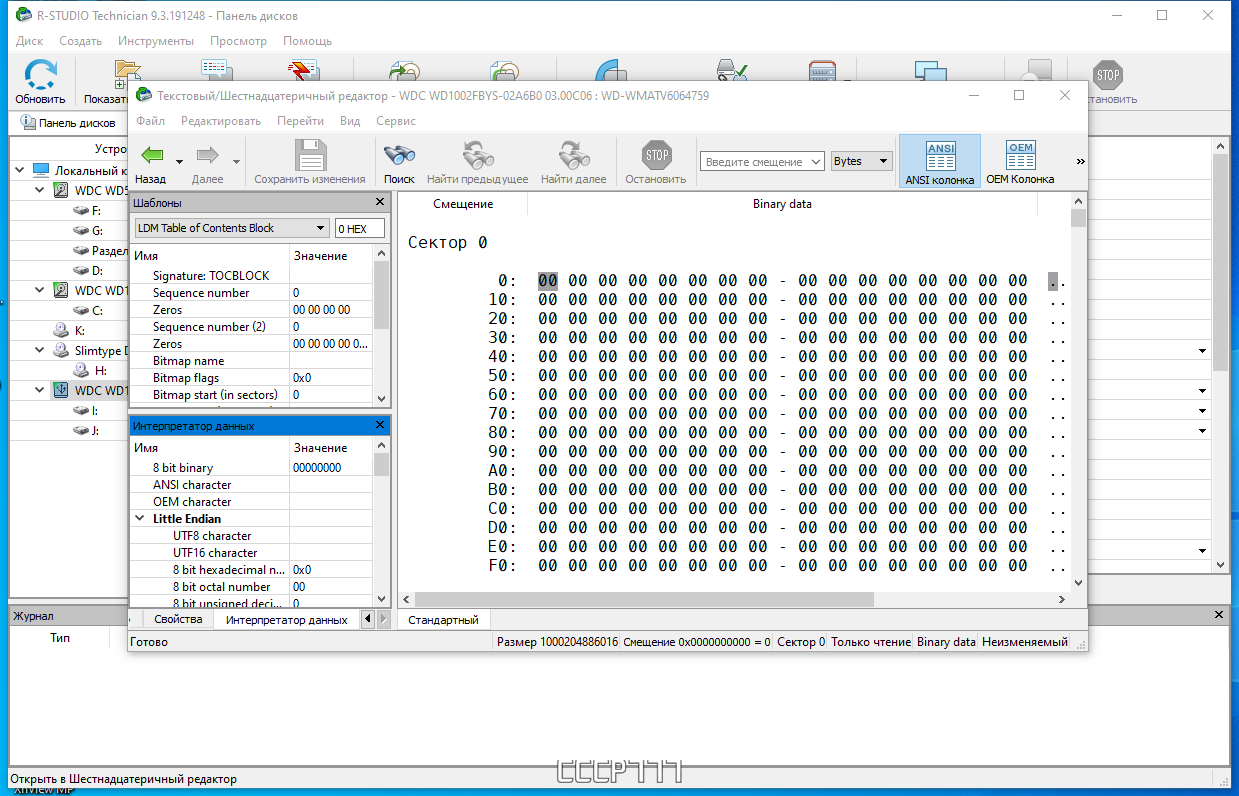Open the Вид menu

click(x=350, y=121)
